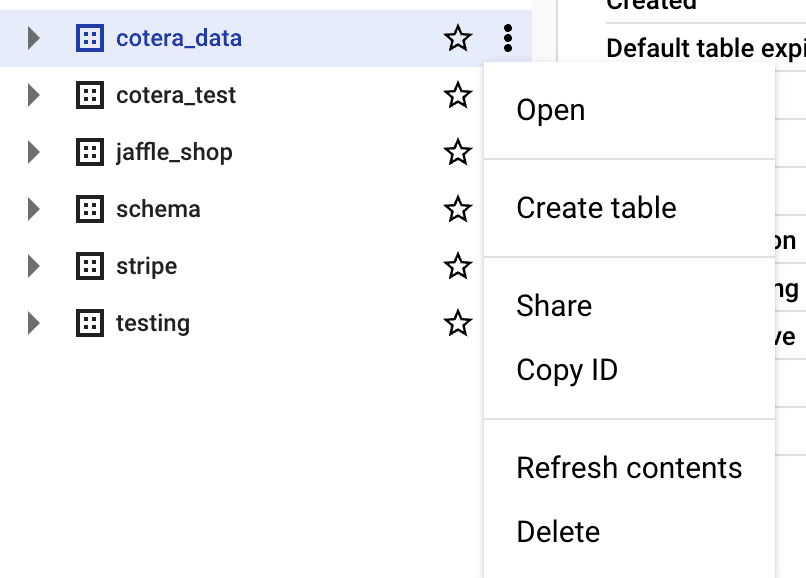Star the cotera_data dataset

pos(458,39)
